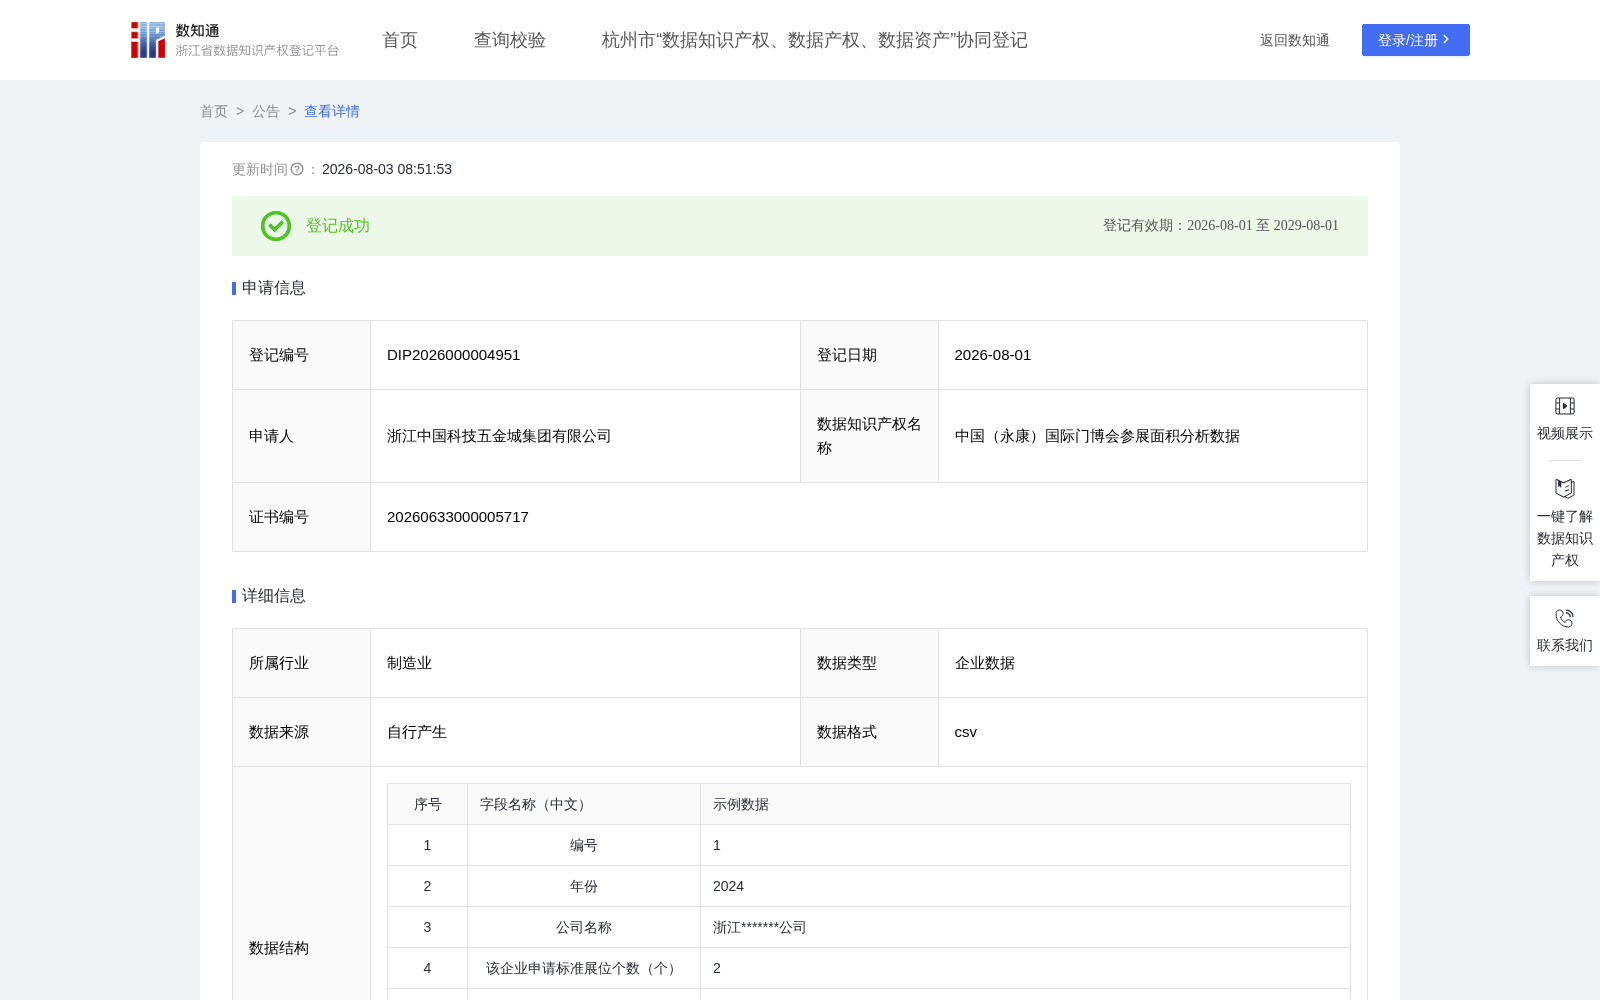
Task: Open the 查询校验 navigation item
Action: [510, 40]
